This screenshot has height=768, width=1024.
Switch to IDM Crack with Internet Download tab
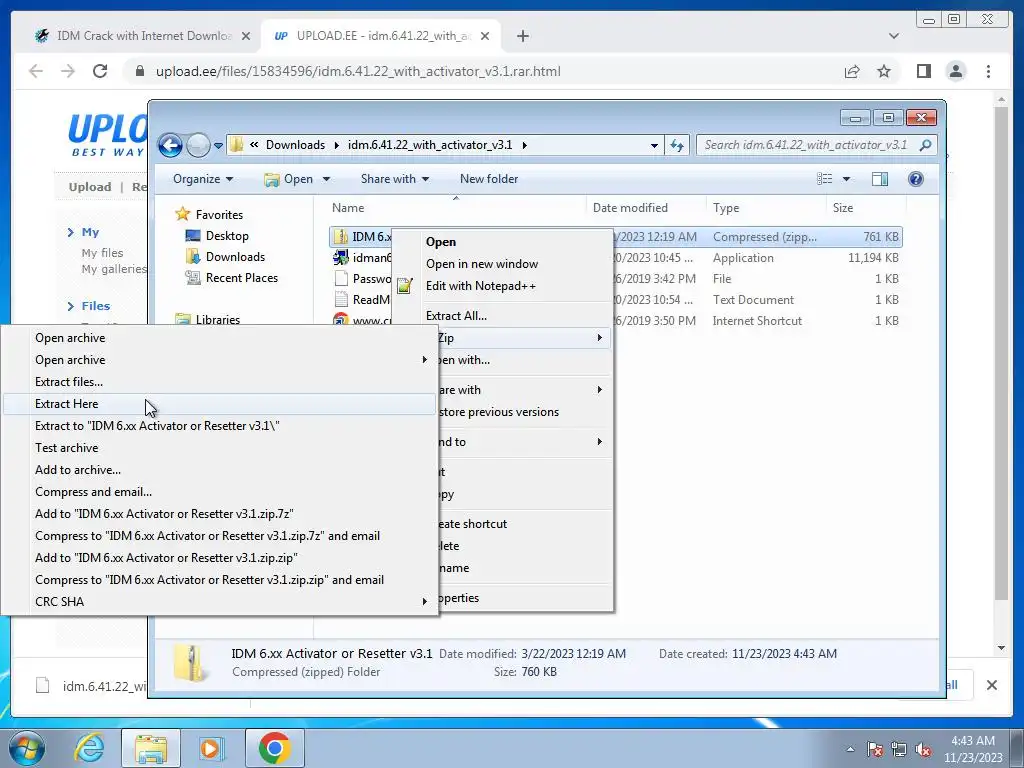point(142,36)
